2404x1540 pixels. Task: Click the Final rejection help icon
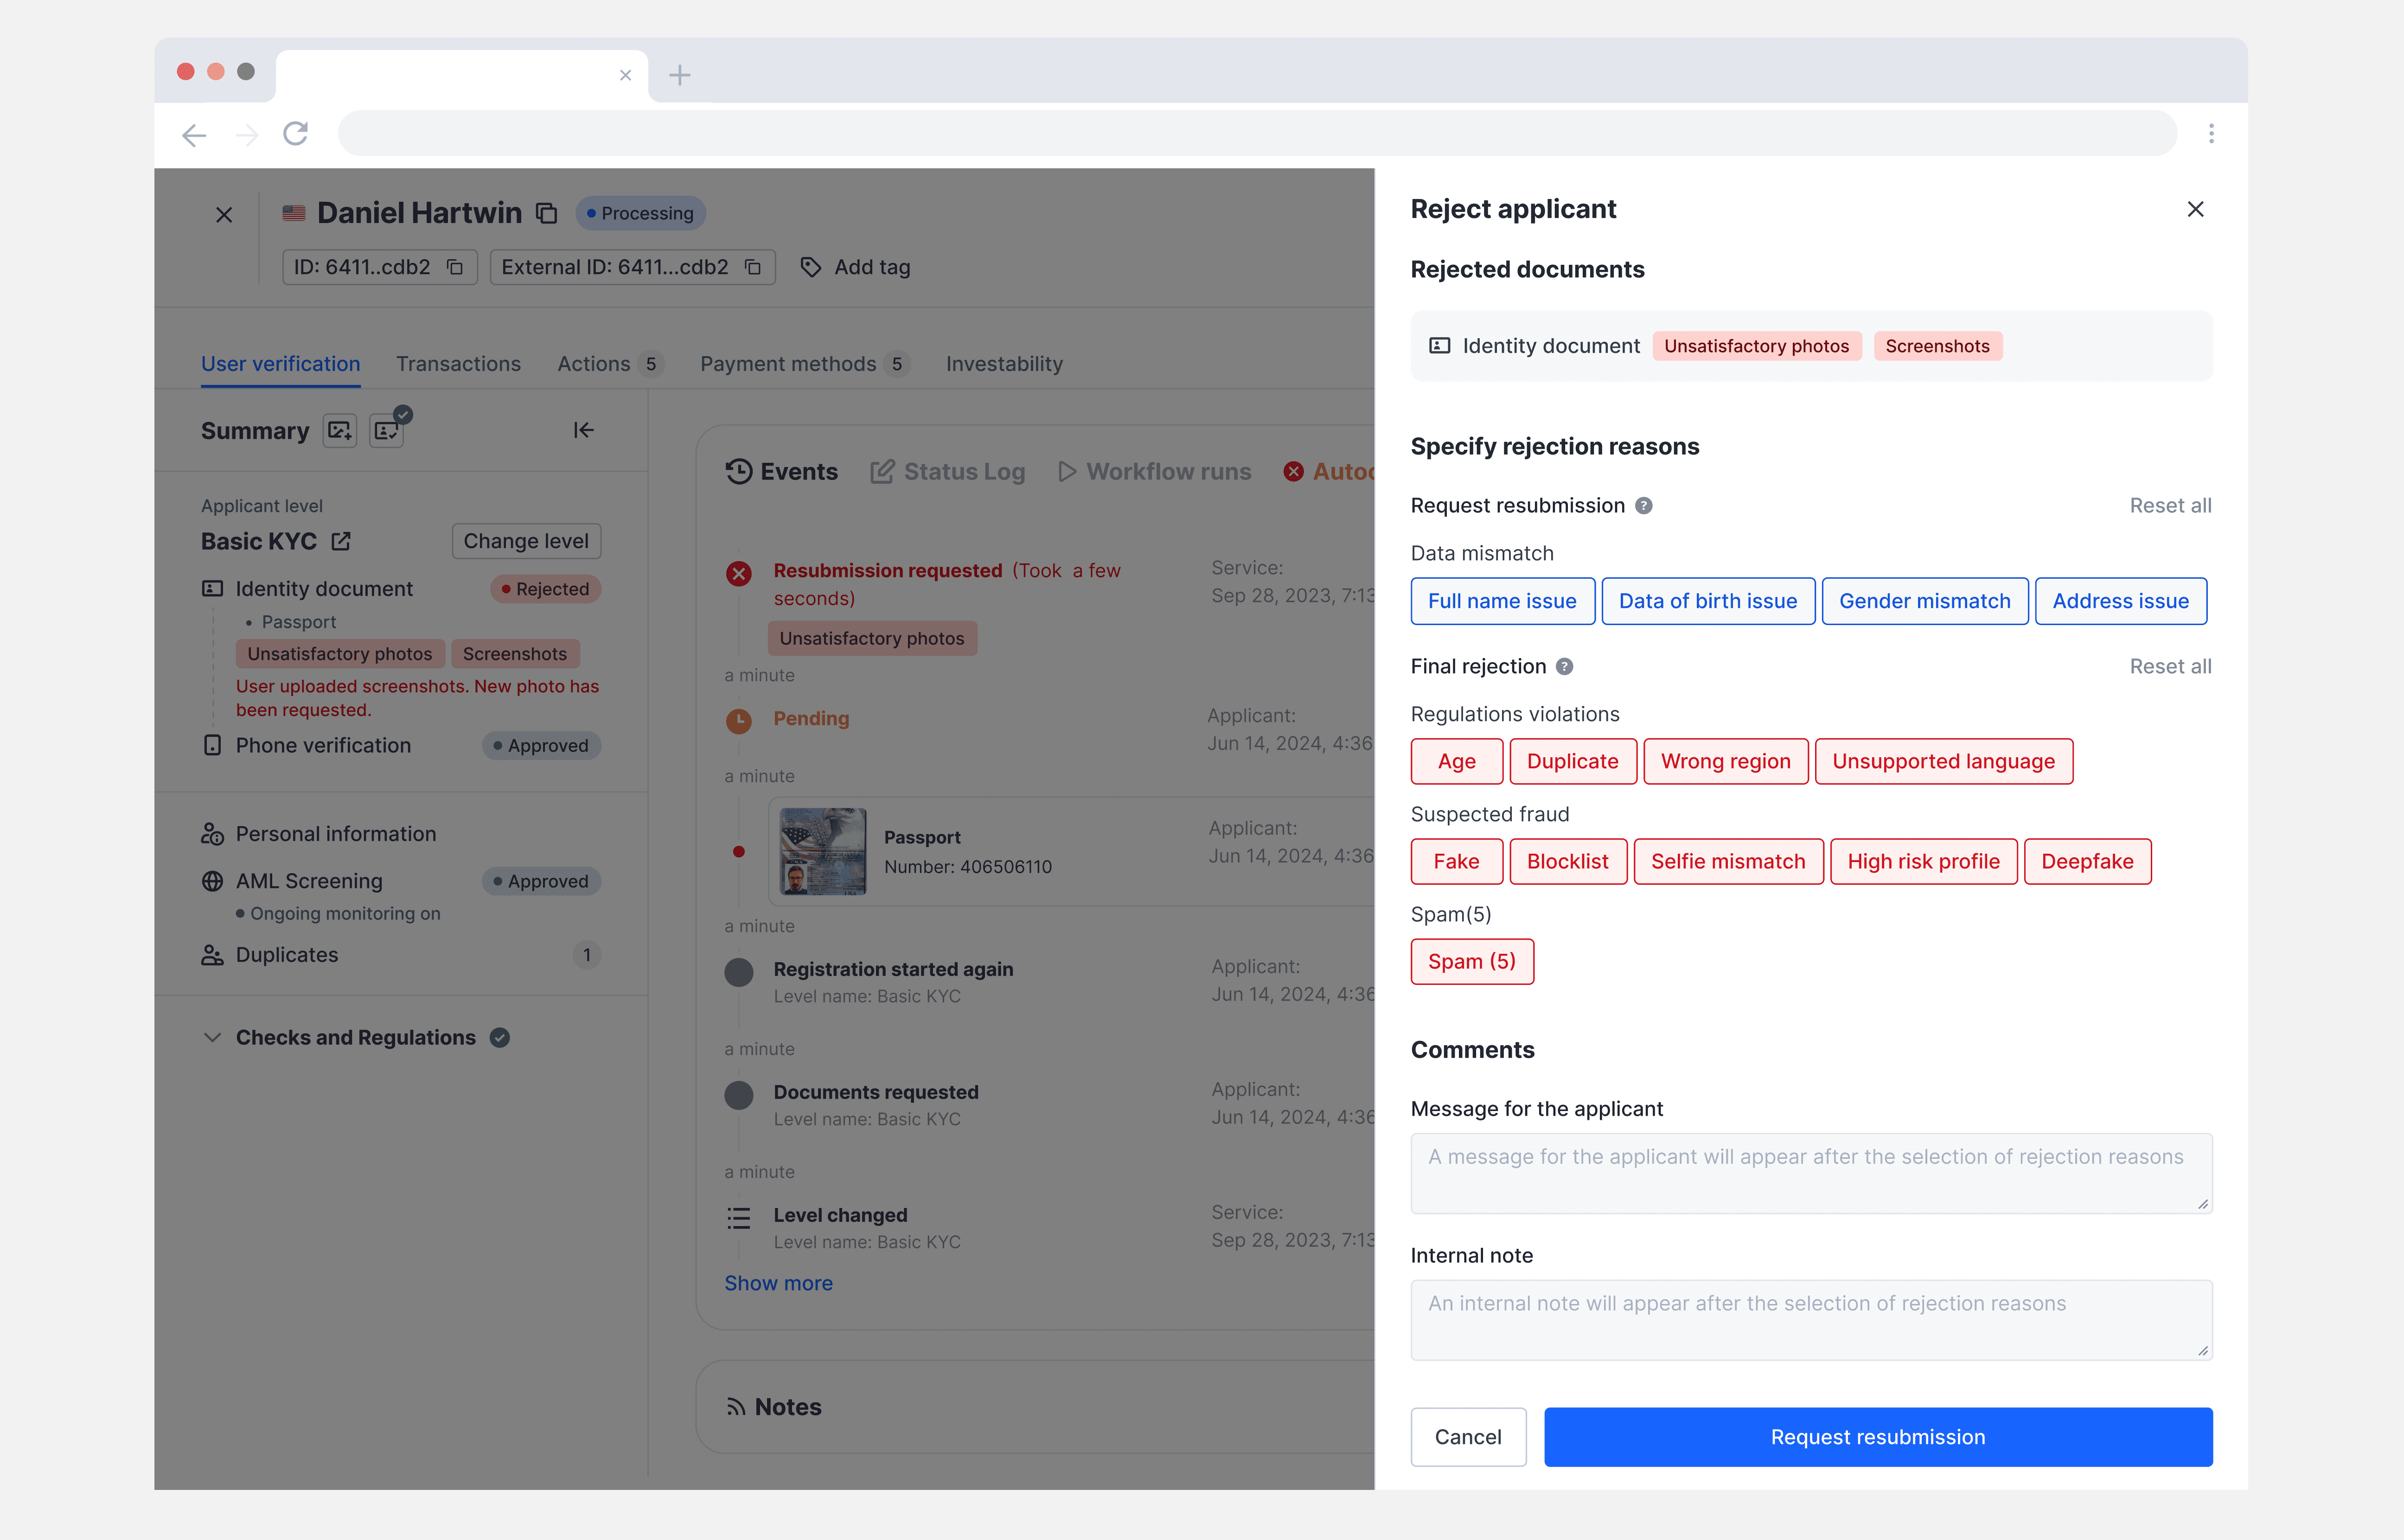click(x=1564, y=666)
